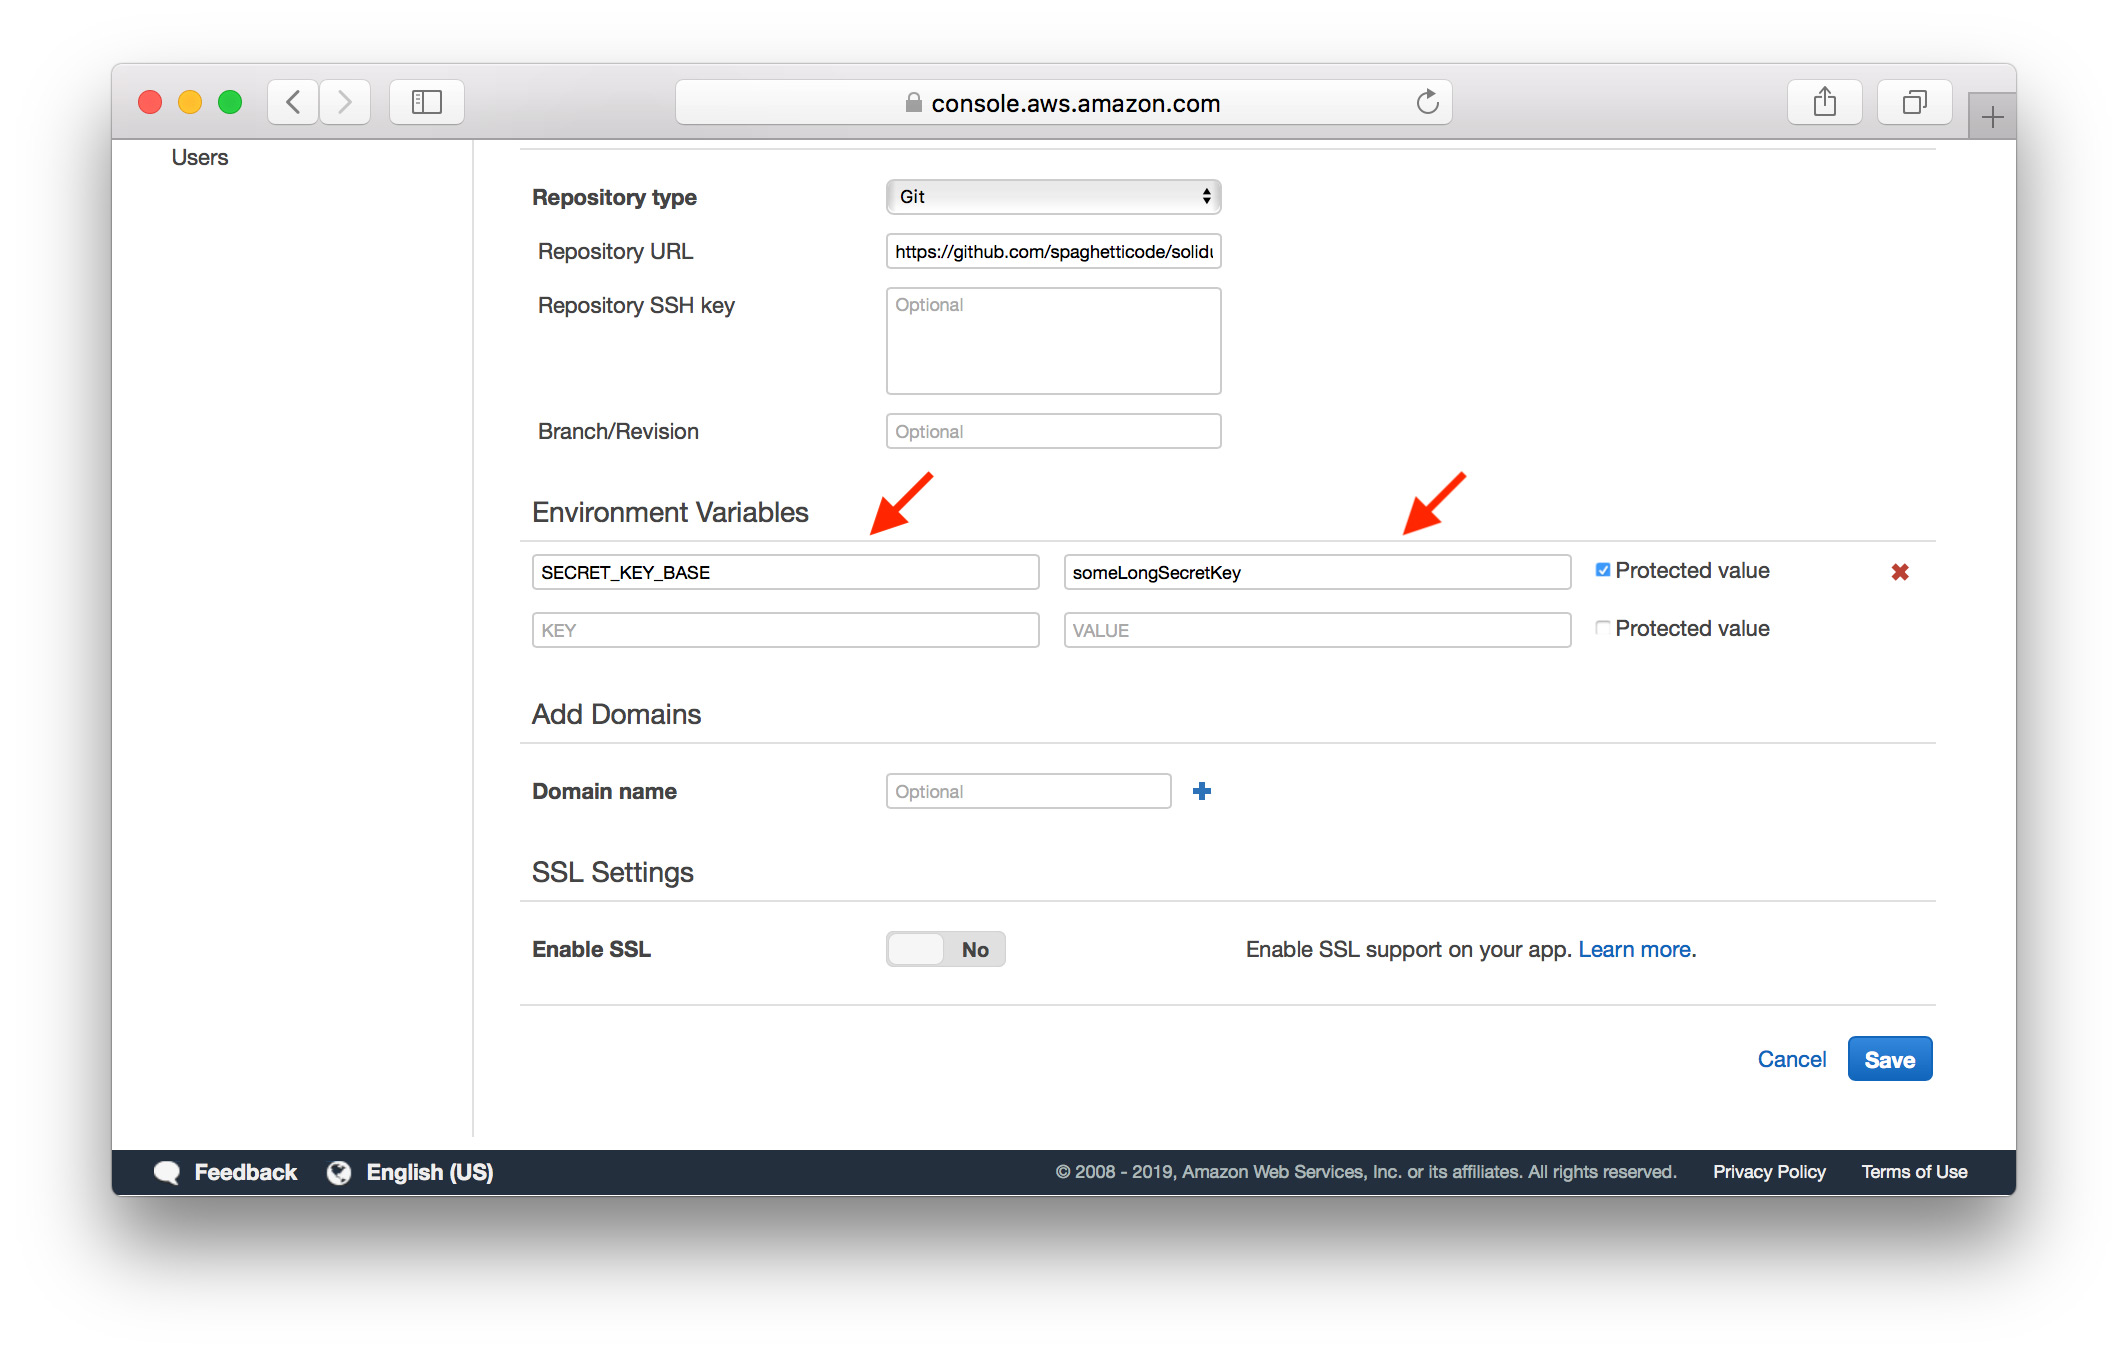
Task: Save the environment variable settings
Action: click(1888, 1058)
